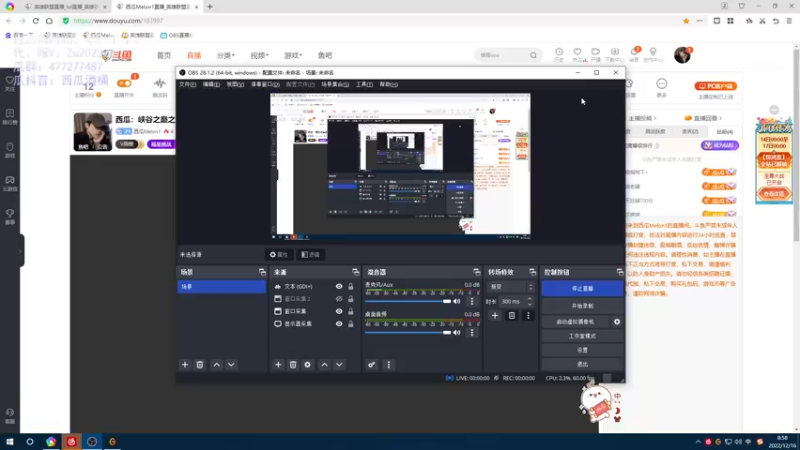The image size is (800, 450).
Task: Open advanced audio properties in mixer footer
Action: (371, 365)
